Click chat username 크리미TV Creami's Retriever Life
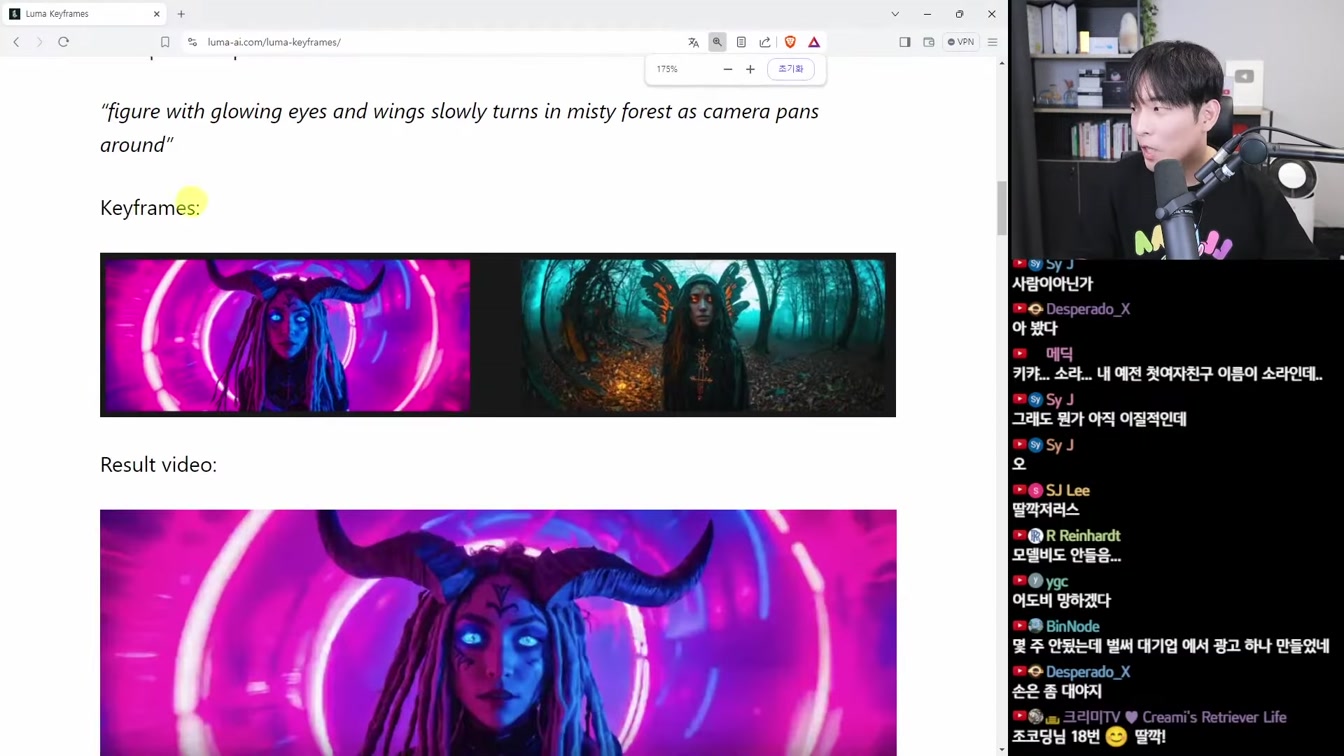 click(x=1174, y=717)
